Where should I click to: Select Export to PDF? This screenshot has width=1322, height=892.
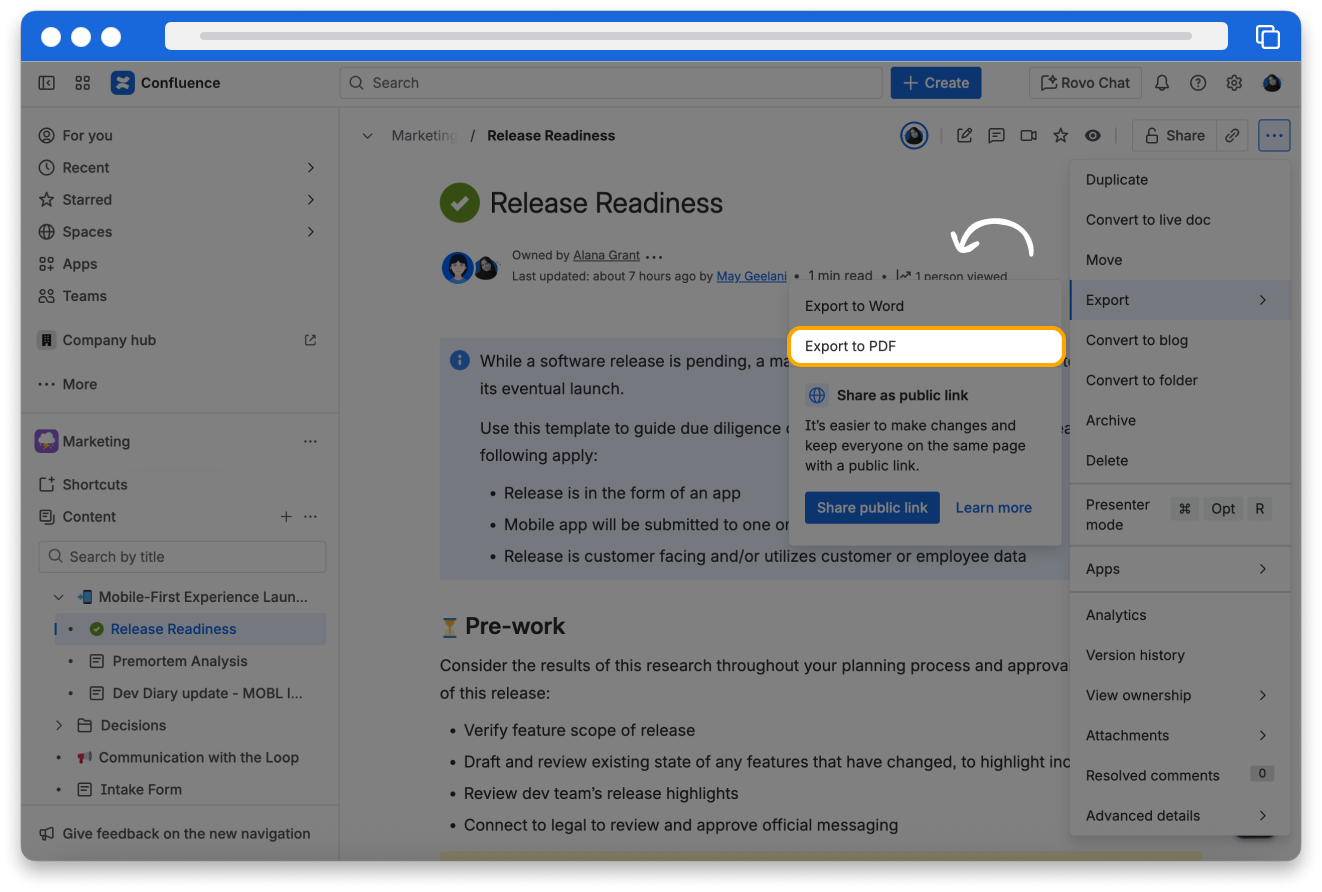coord(925,346)
